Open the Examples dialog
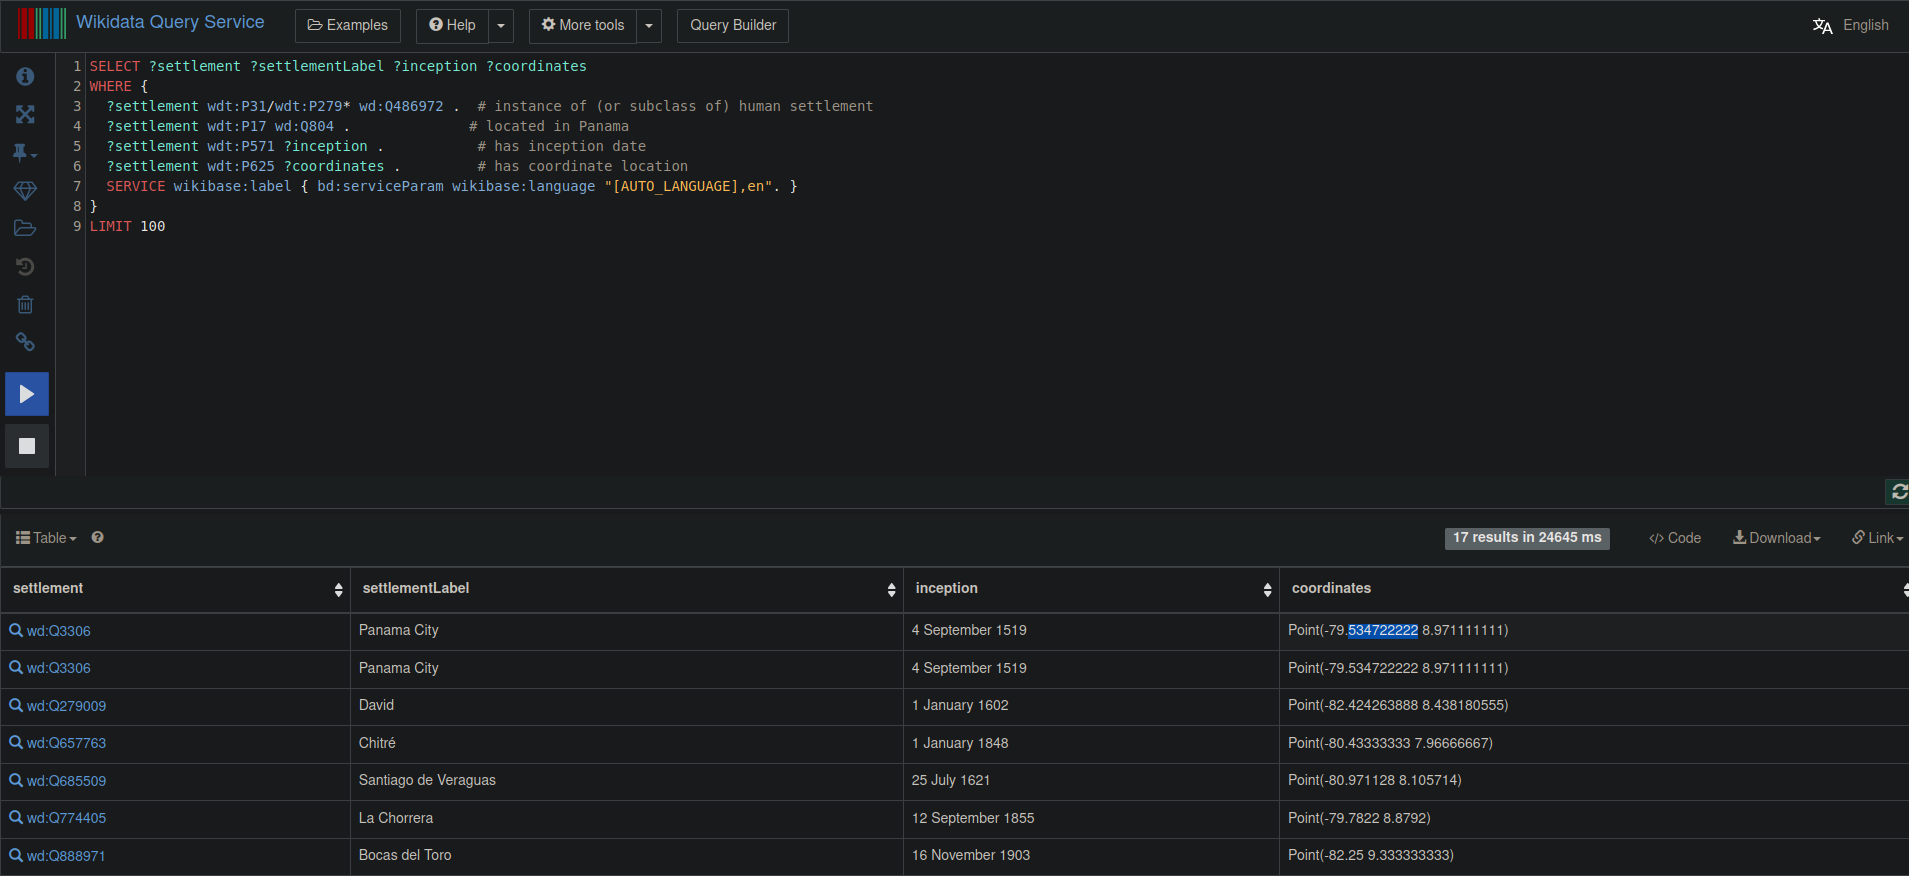The height and width of the screenshot is (876, 1909). coord(348,26)
